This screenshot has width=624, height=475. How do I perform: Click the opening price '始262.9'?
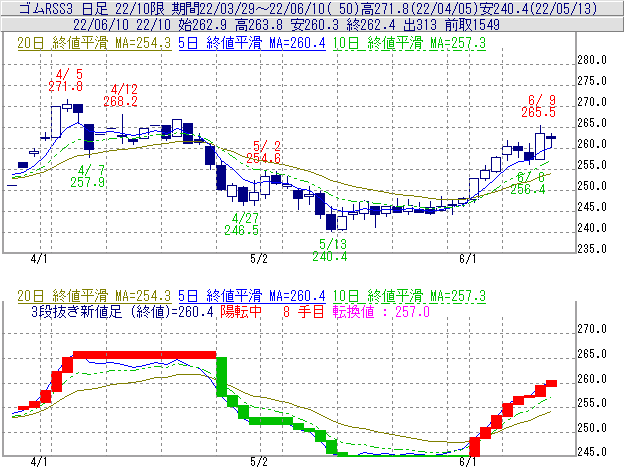[203, 25]
